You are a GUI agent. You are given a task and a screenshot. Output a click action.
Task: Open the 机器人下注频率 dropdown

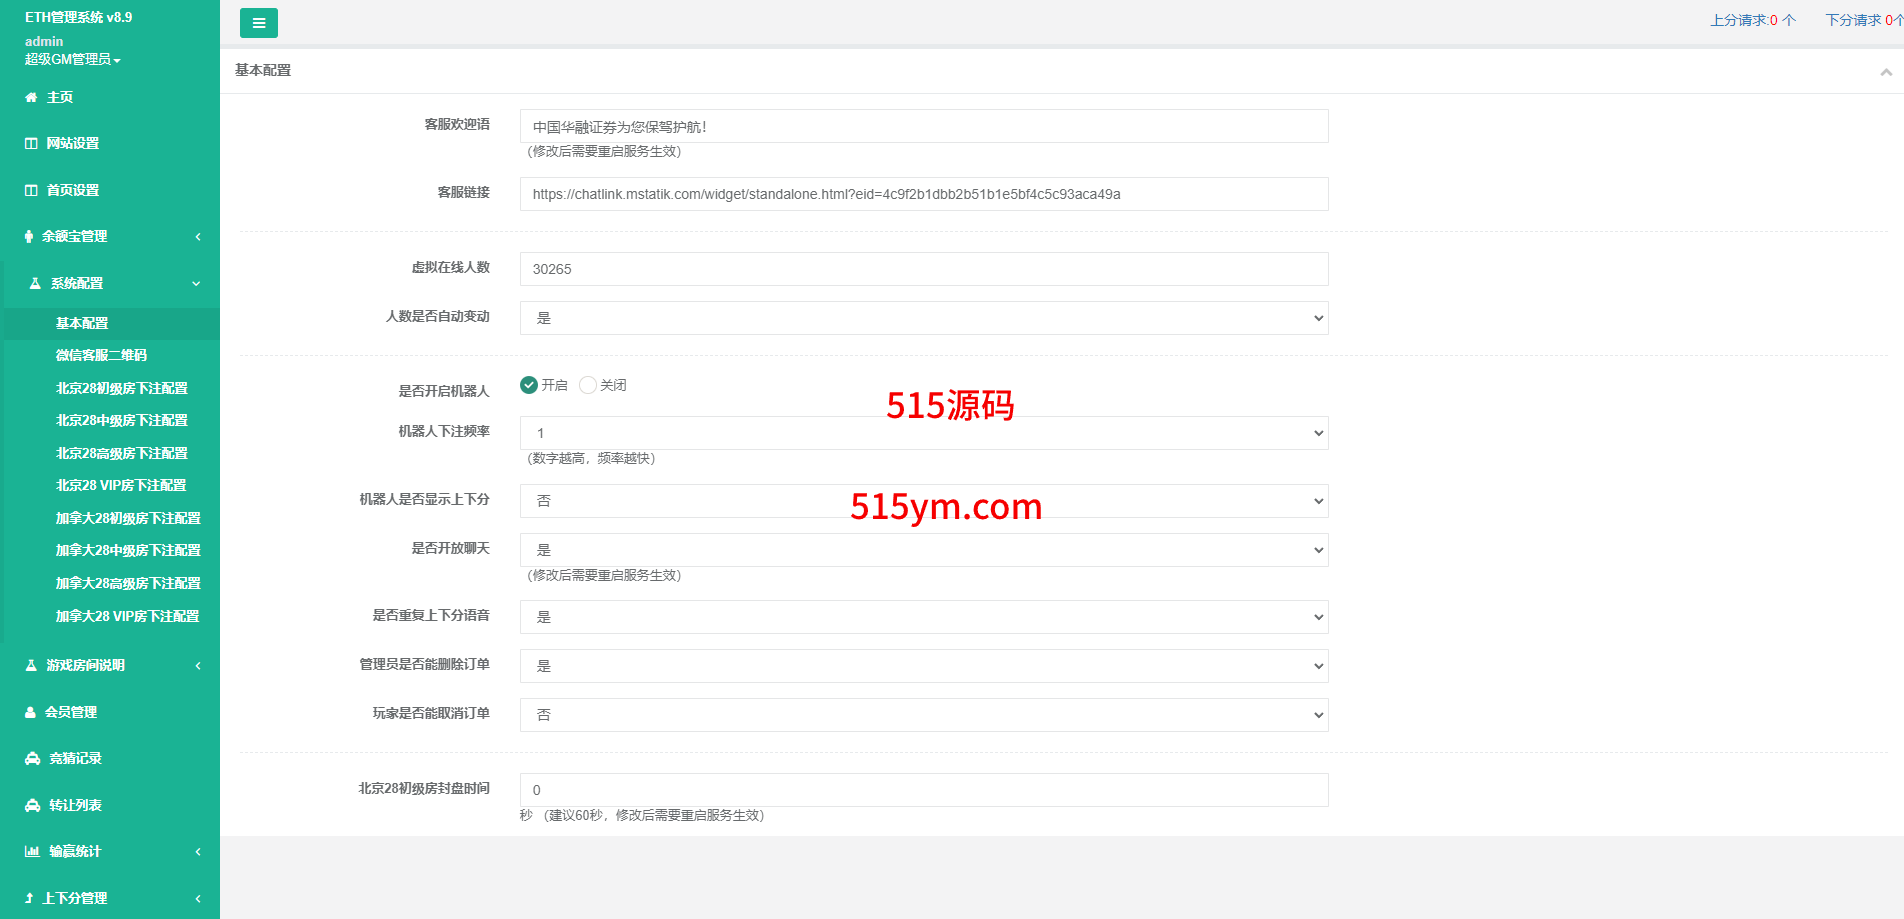923,433
